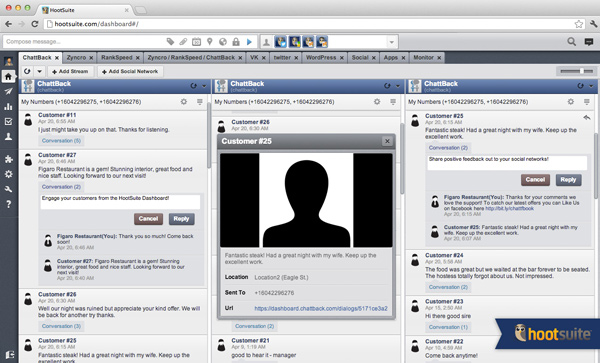
Task: Click the browser bookmark star
Action: [x=579, y=24]
